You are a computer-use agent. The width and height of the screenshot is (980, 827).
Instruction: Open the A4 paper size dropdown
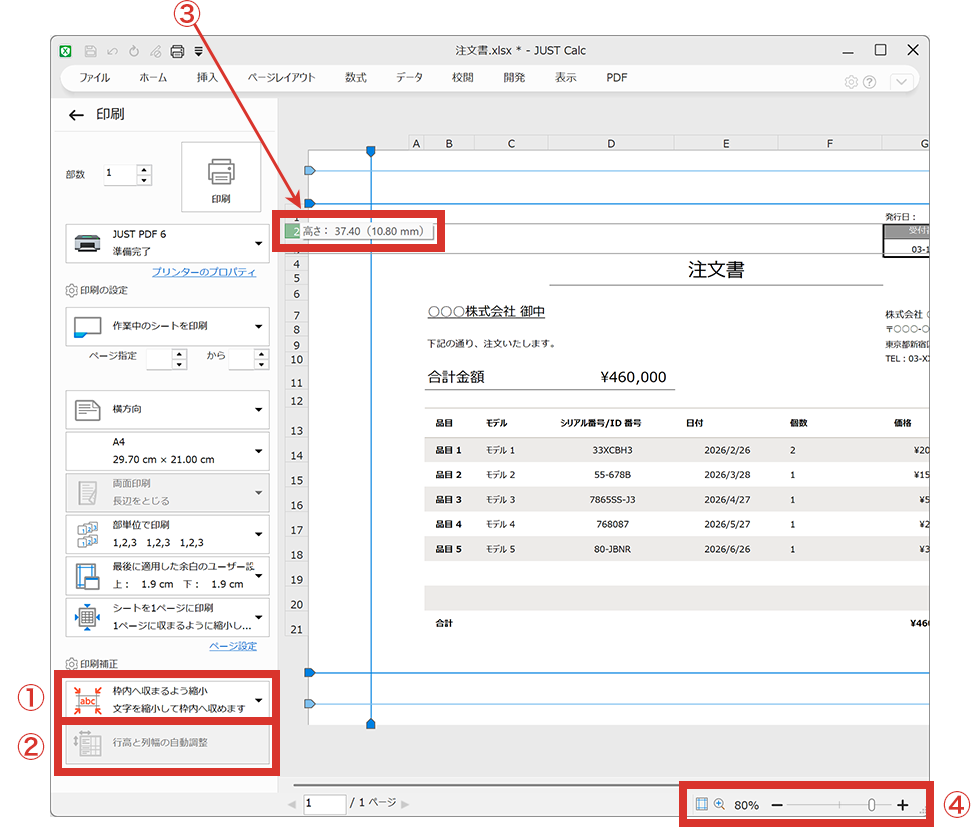(x=258, y=451)
